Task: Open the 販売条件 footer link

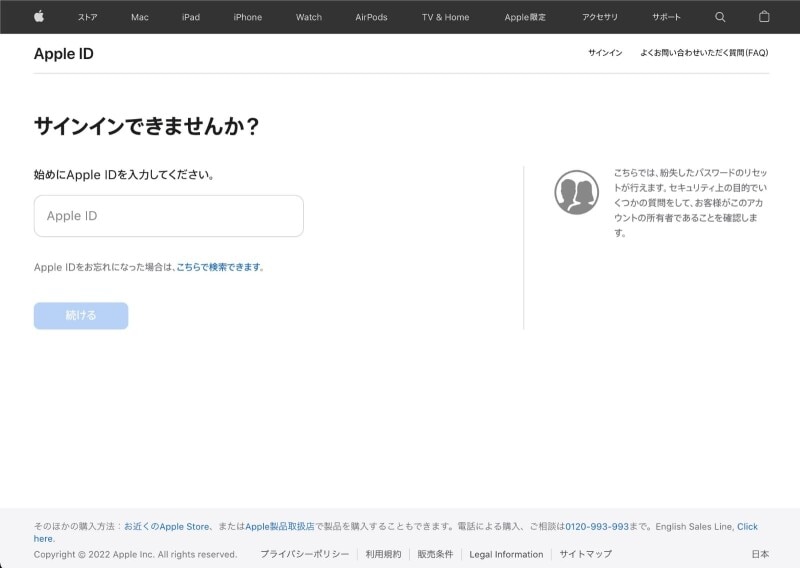Action: coord(435,554)
